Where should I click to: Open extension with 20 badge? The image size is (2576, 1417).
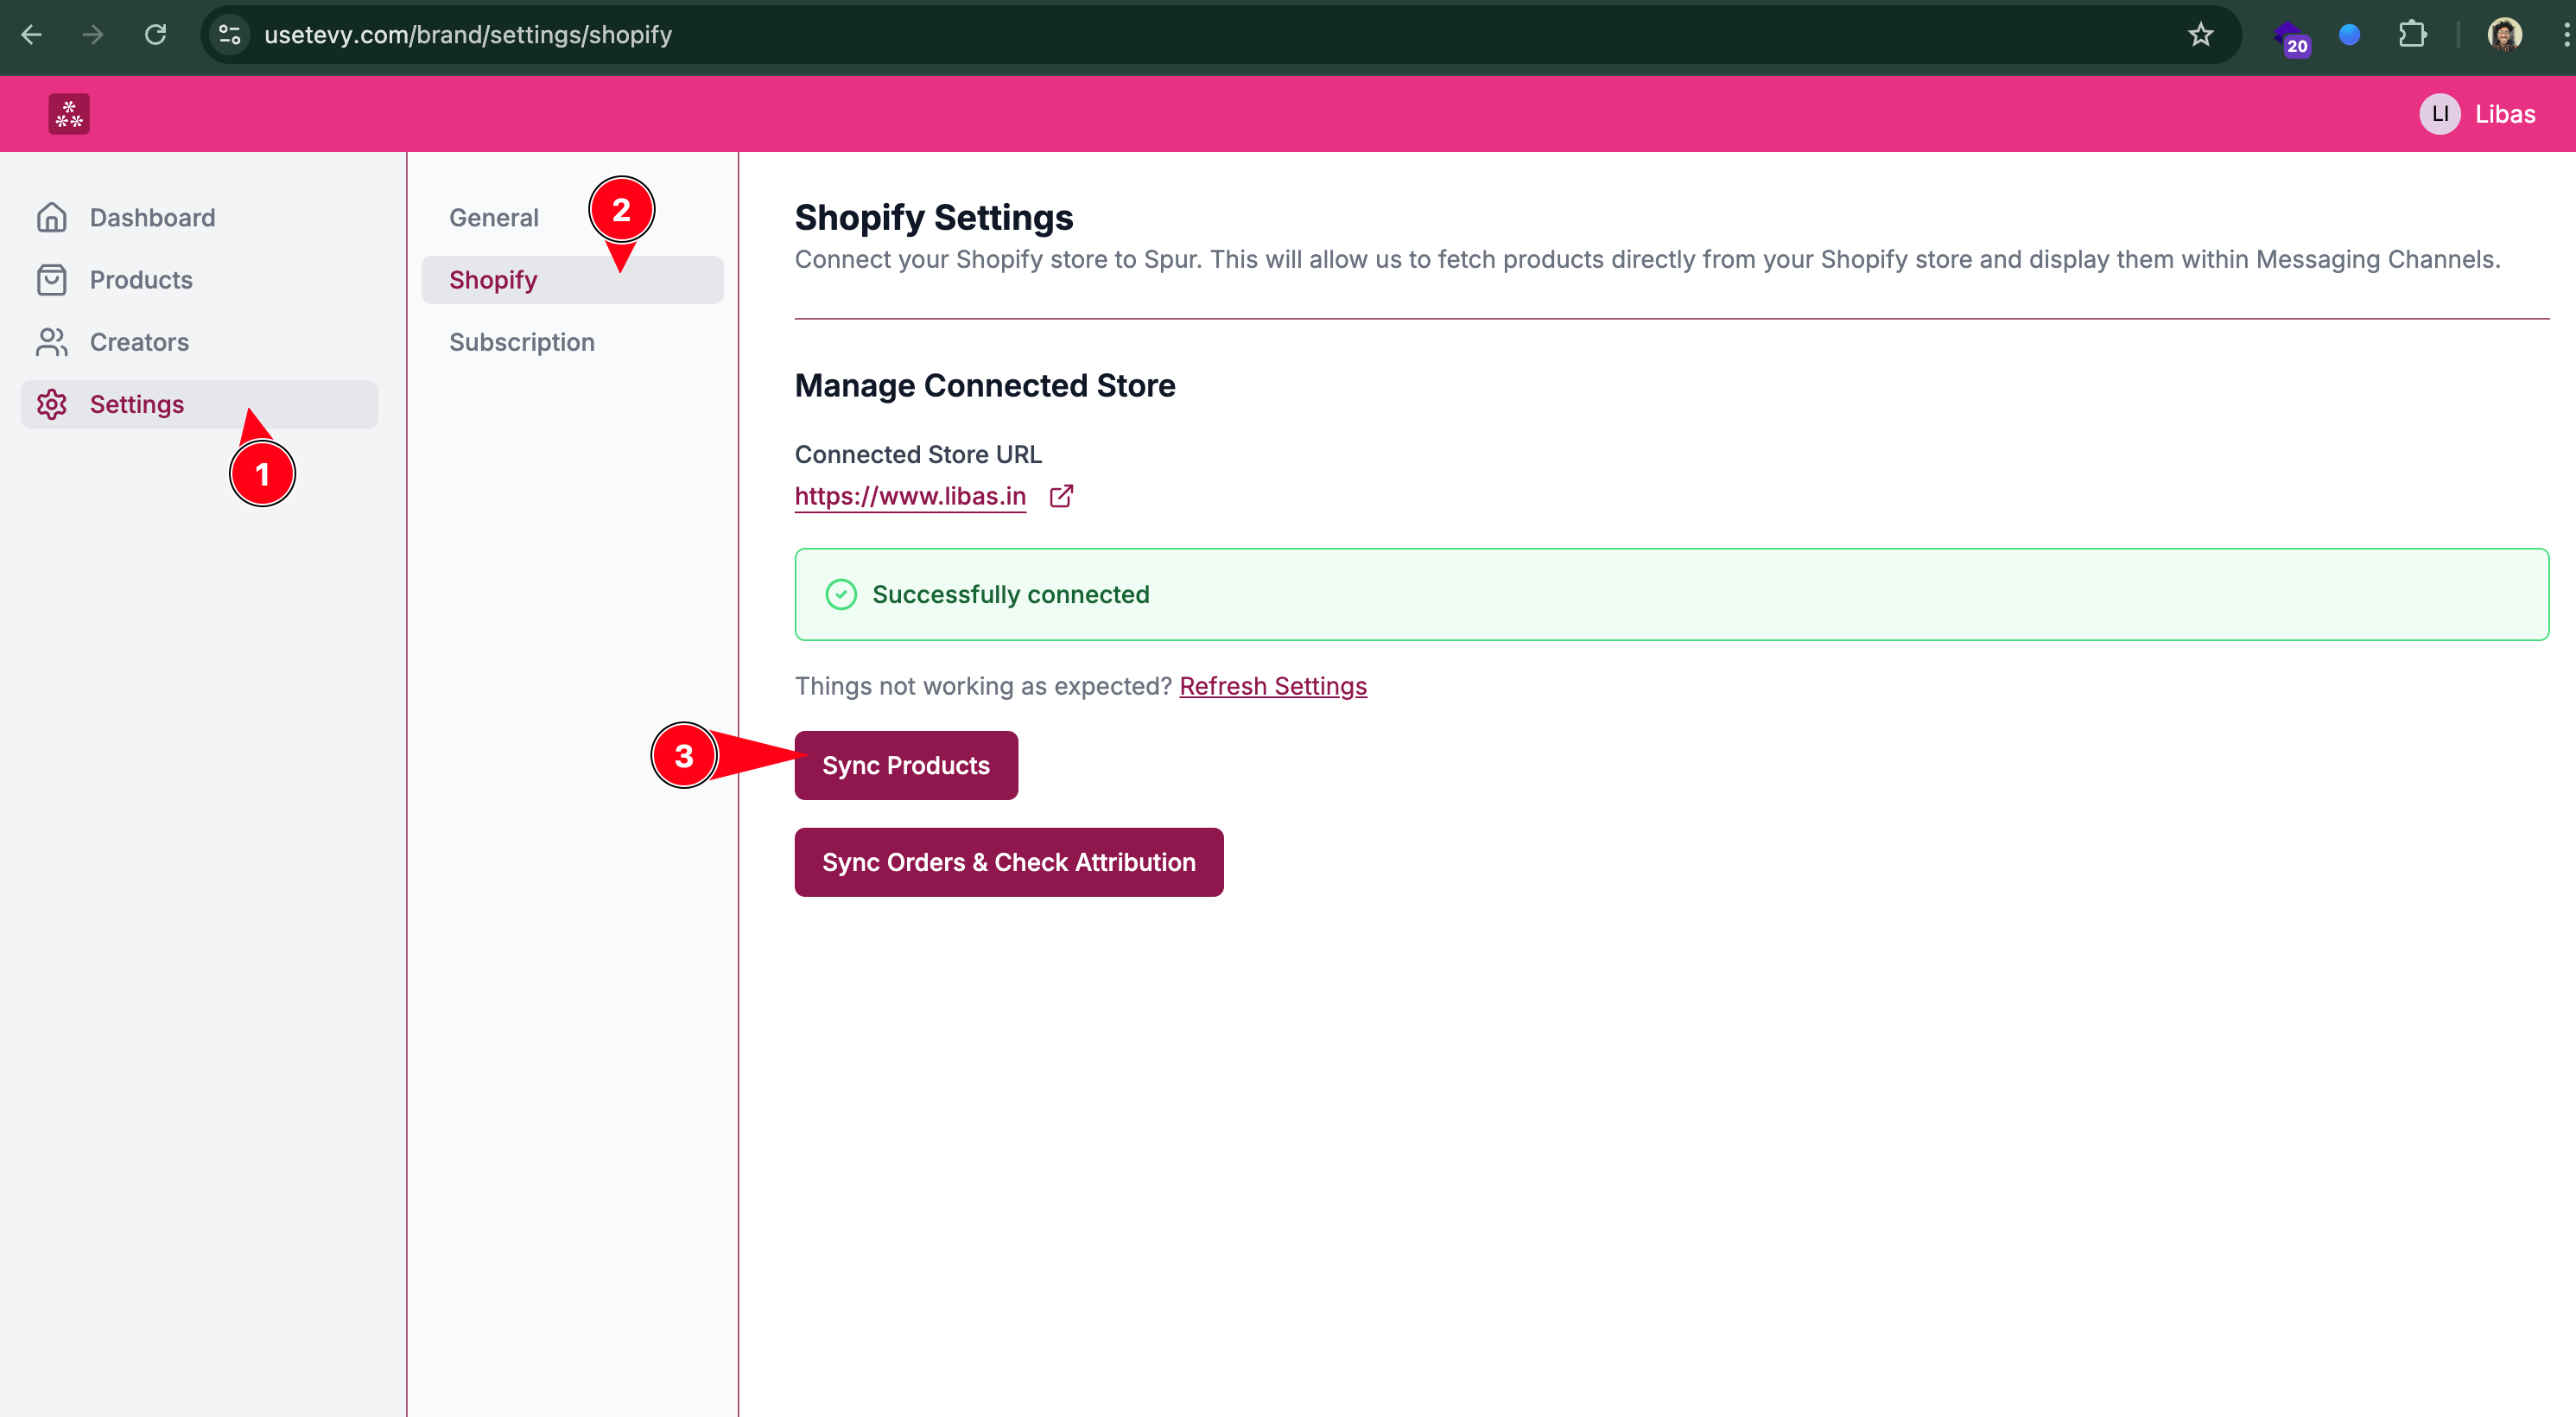click(2291, 37)
